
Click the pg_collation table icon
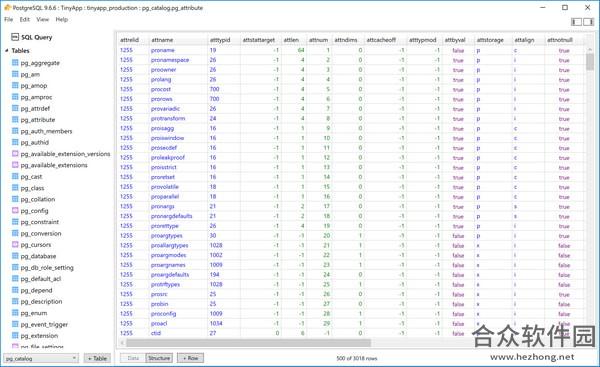point(15,199)
